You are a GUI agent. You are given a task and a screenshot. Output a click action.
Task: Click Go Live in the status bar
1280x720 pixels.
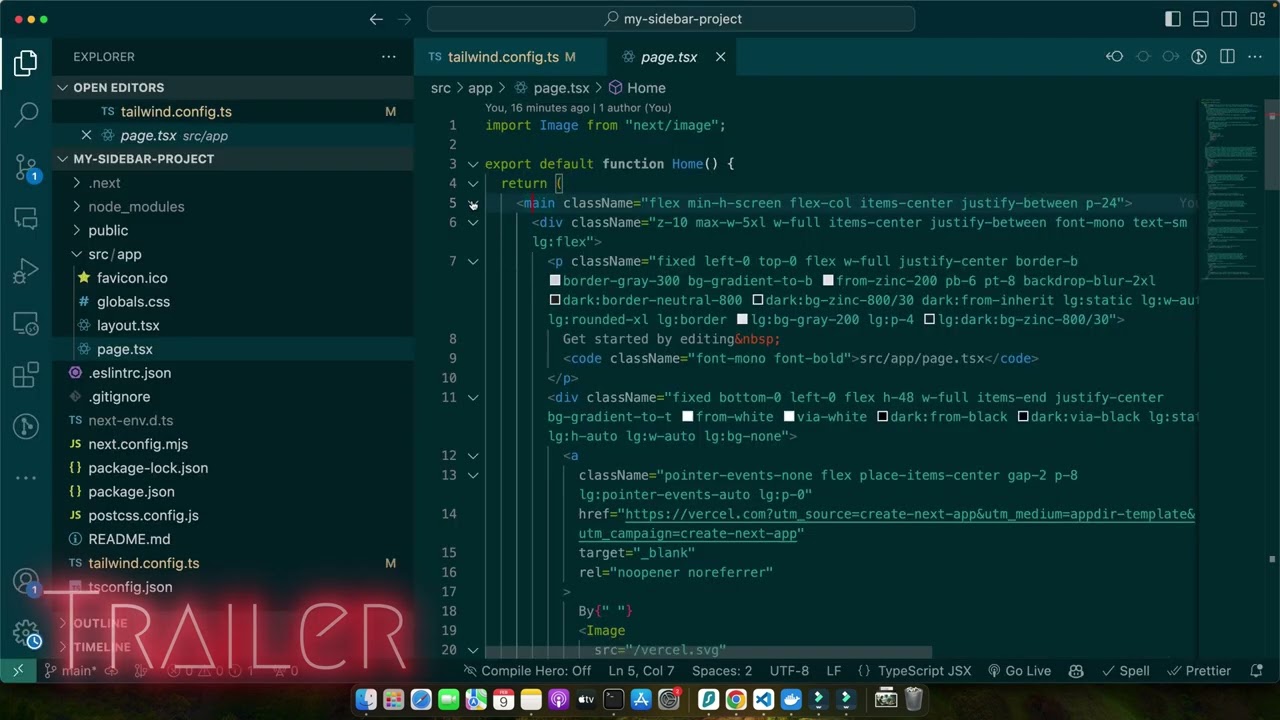point(1019,671)
